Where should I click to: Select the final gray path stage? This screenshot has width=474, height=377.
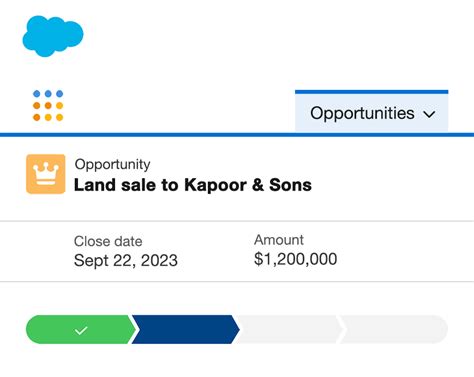pos(394,329)
